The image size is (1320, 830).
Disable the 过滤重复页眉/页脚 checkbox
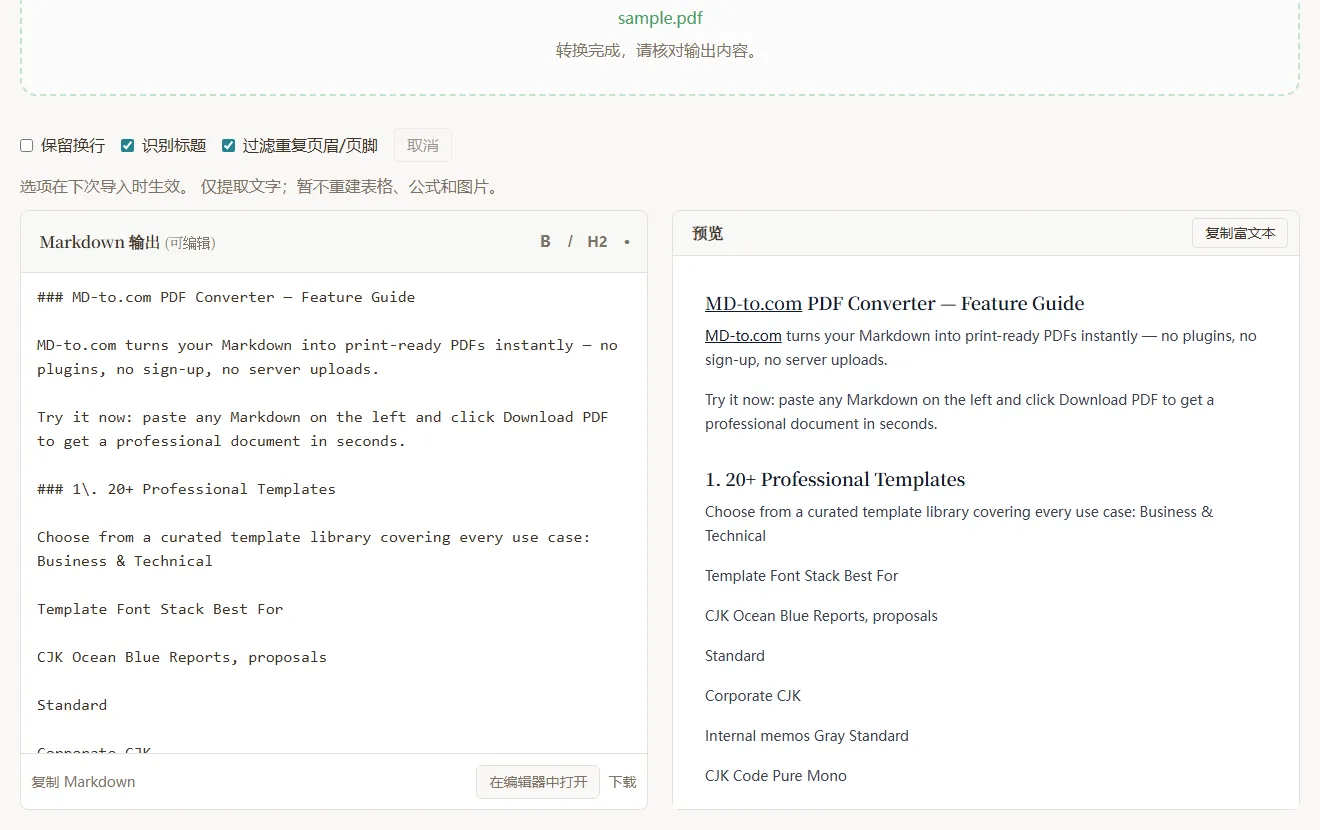(x=229, y=146)
